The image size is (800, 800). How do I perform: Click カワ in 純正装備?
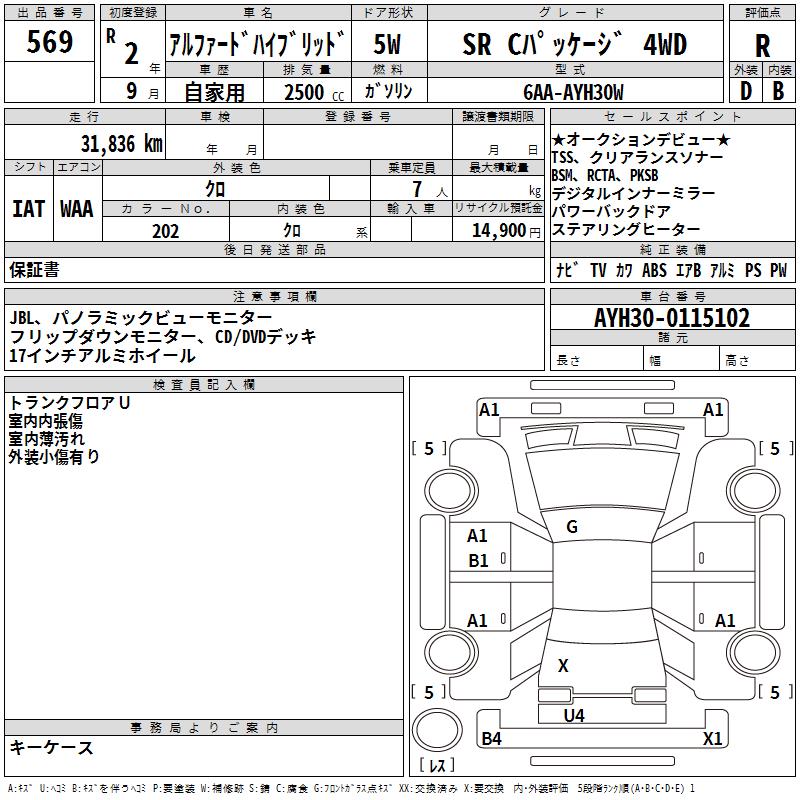coord(624,270)
